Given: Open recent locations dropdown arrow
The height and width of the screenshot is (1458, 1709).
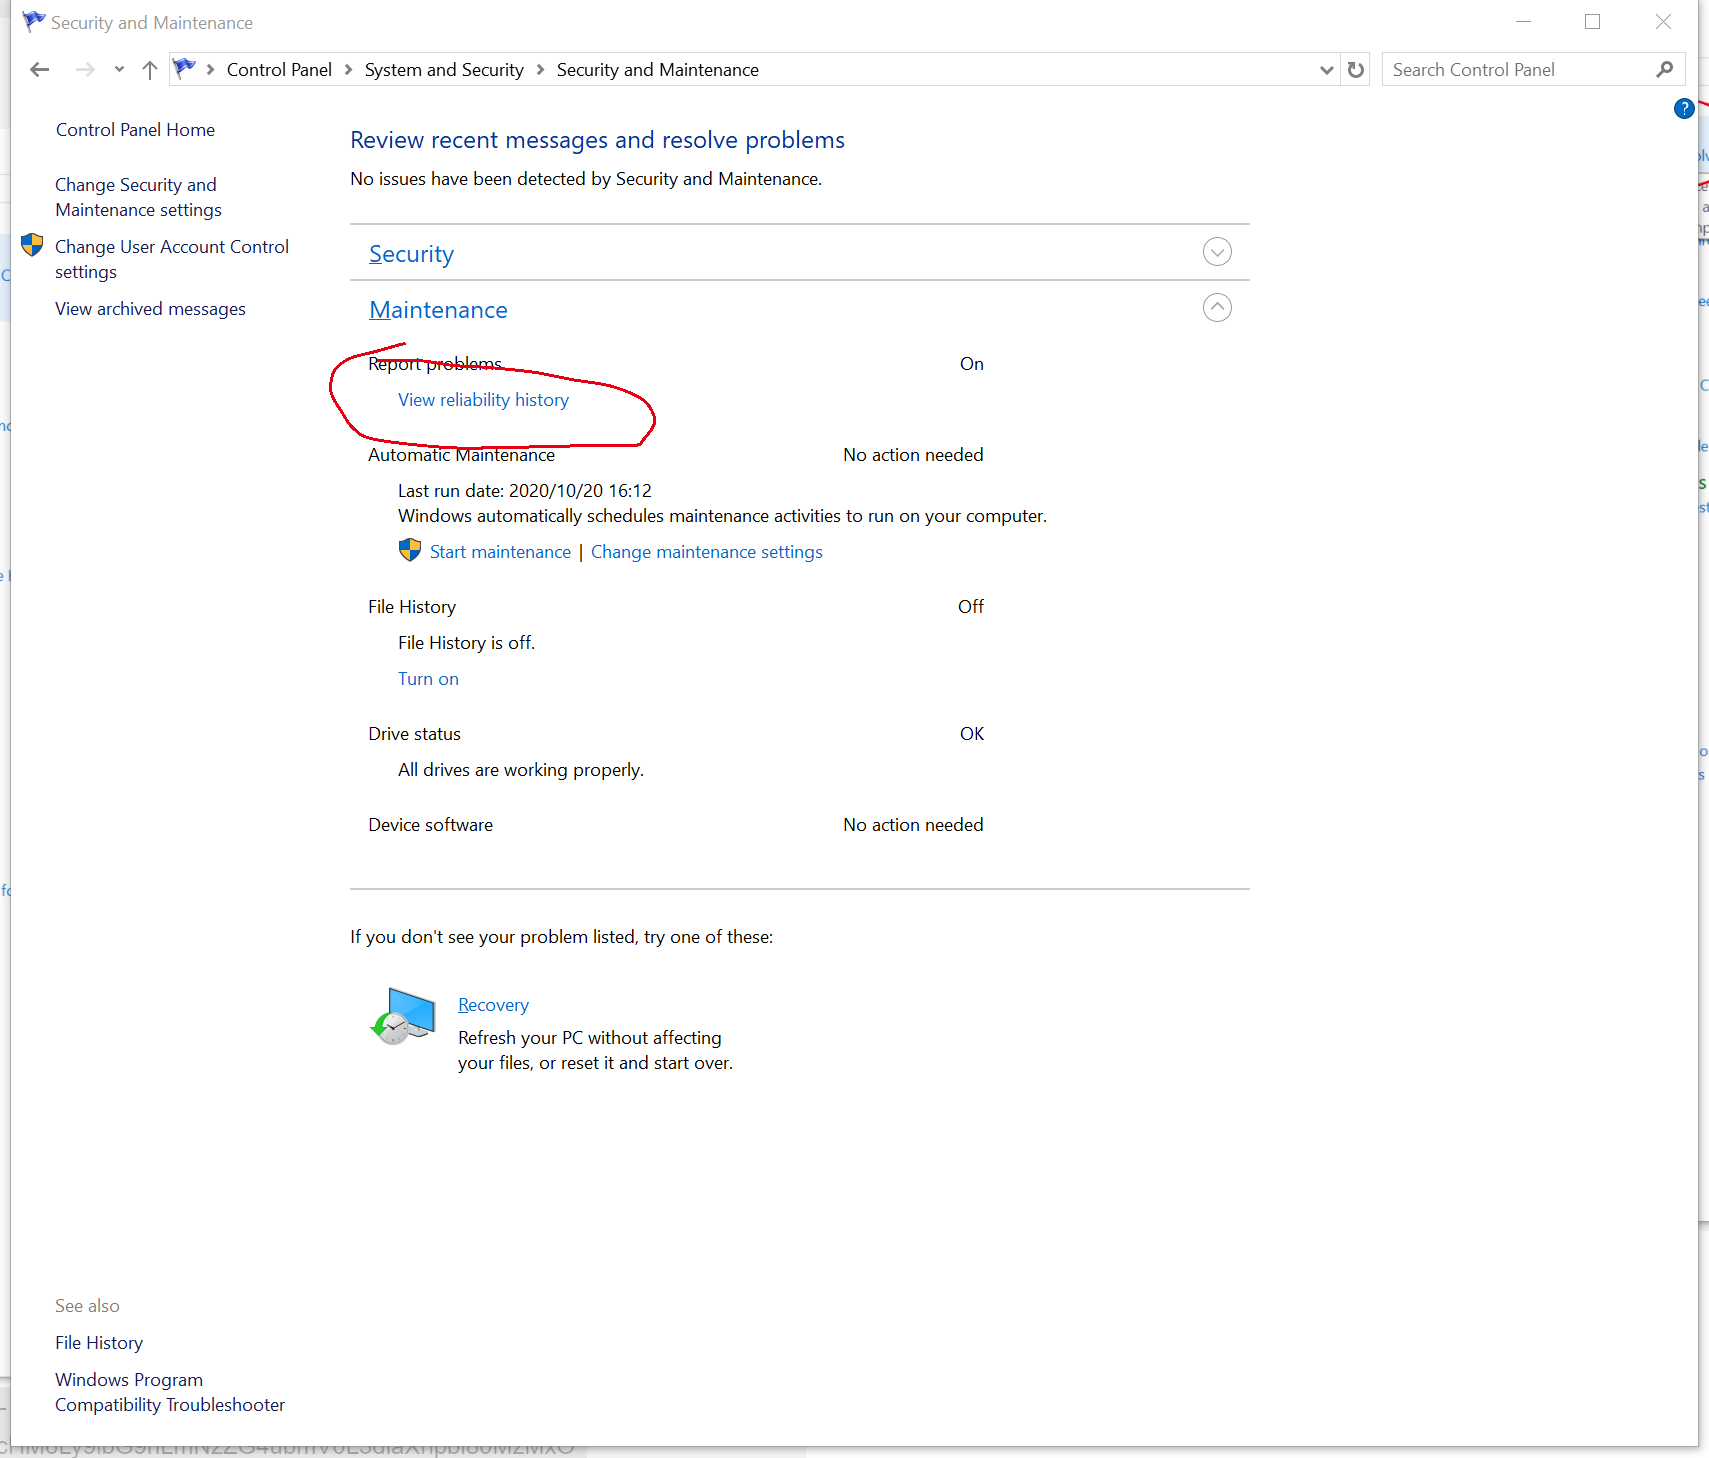Looking at the screenshot, I should point(119,69).
